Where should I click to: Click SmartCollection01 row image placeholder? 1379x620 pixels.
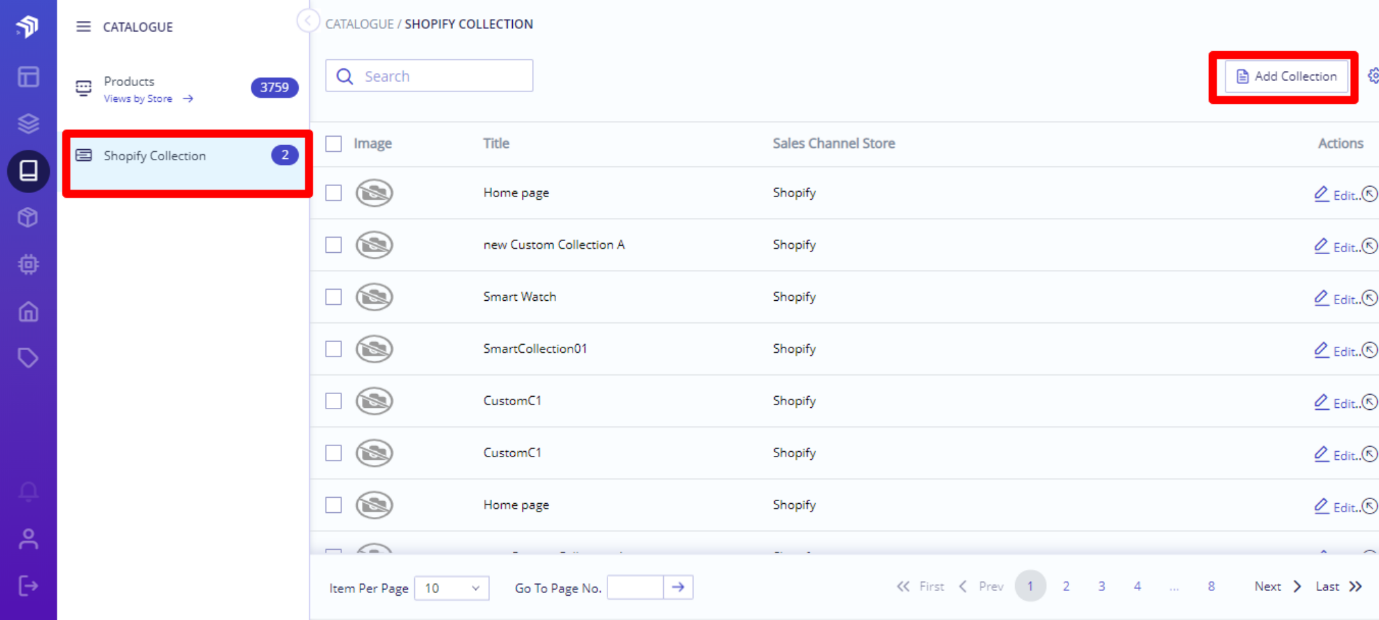click(x=374, y=349)
